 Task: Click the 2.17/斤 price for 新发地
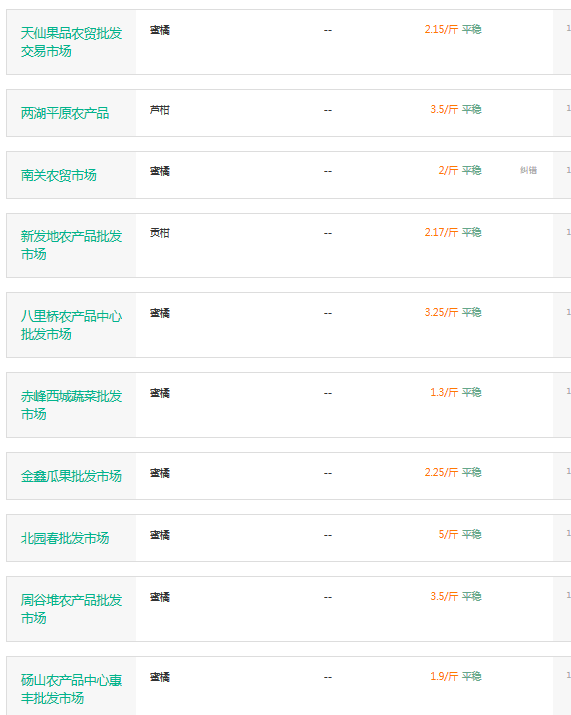[x=441, y=232]
